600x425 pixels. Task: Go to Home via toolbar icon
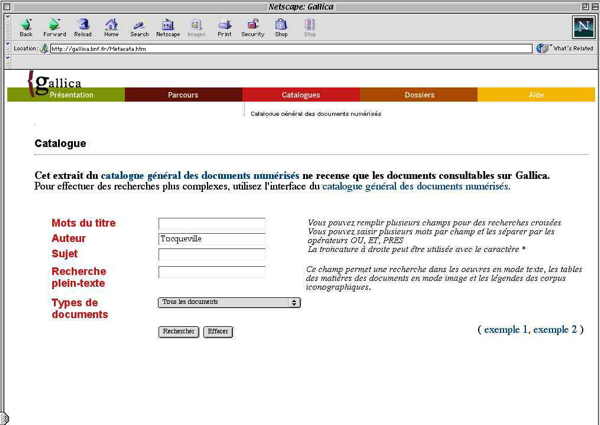click(111, 28)
